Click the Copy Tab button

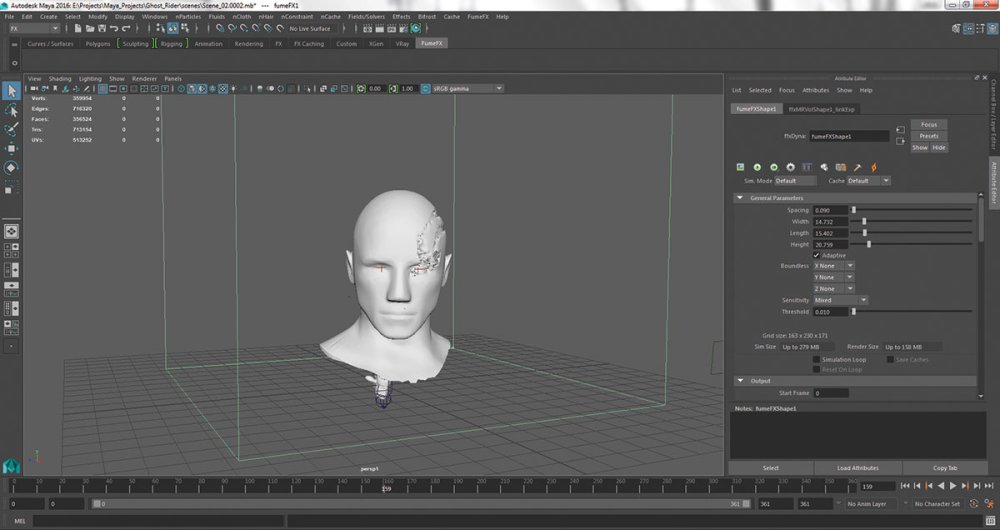[x=945, y=468]
